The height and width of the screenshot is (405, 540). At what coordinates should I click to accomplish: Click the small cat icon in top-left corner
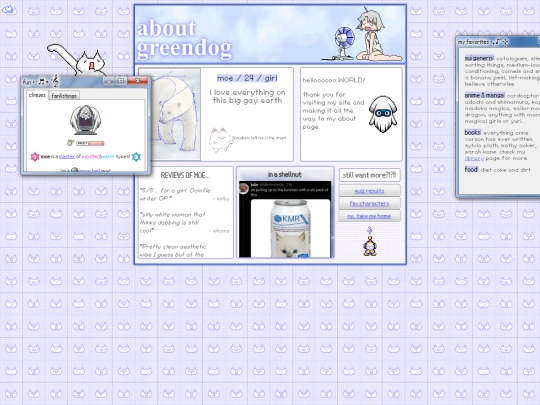(x=8, y=9)
